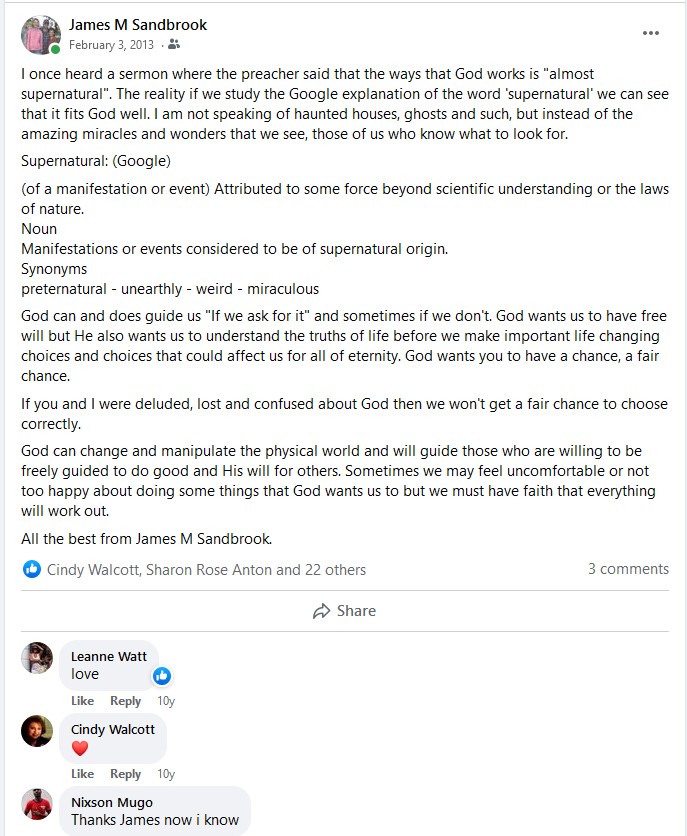Open the February 3, 2013 post timestamp
This screenshot has width=687, height=836.
tap(112, 44)
